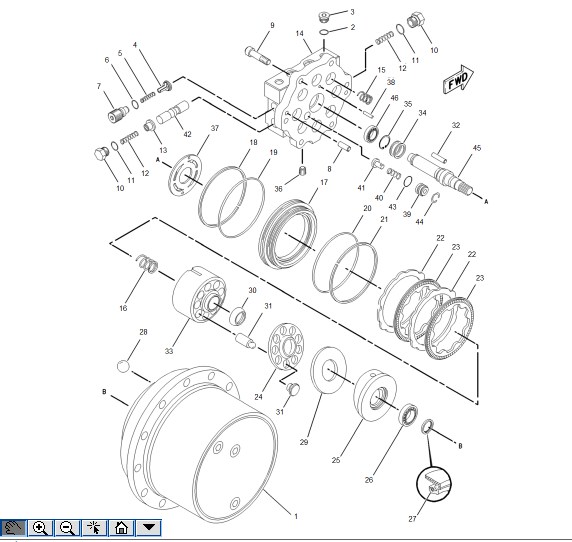Choose the hotspot select pointer tool
The height and width of the screenshot is (542, 572).
coord(94,528)
